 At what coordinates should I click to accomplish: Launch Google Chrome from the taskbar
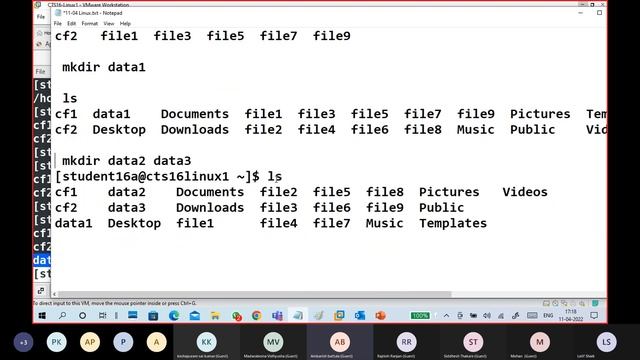256,316
